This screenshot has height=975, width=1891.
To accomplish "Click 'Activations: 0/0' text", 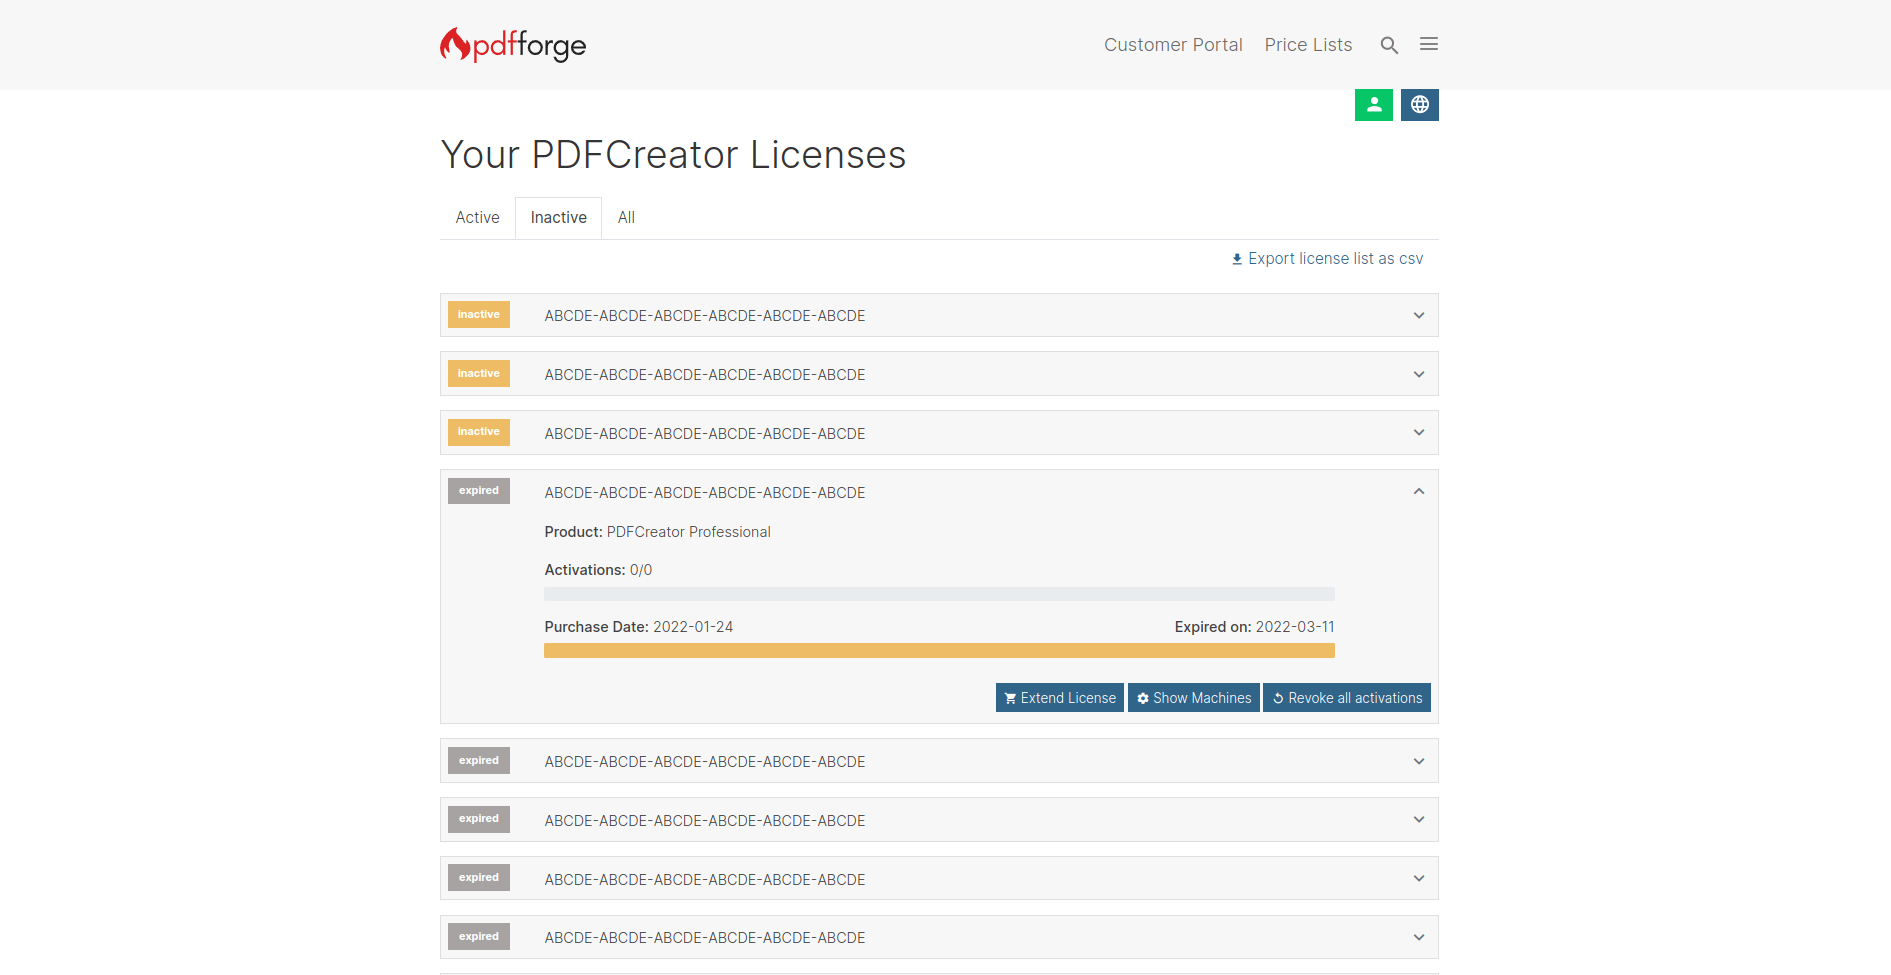I will (598, 570).
